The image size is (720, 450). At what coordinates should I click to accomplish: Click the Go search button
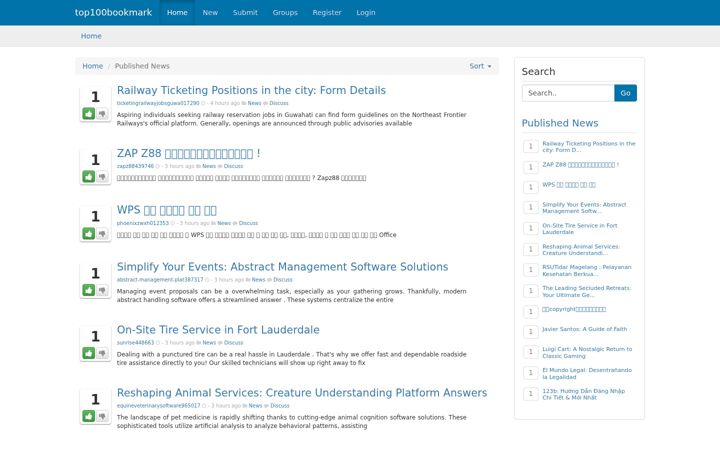tap(625, 93)
